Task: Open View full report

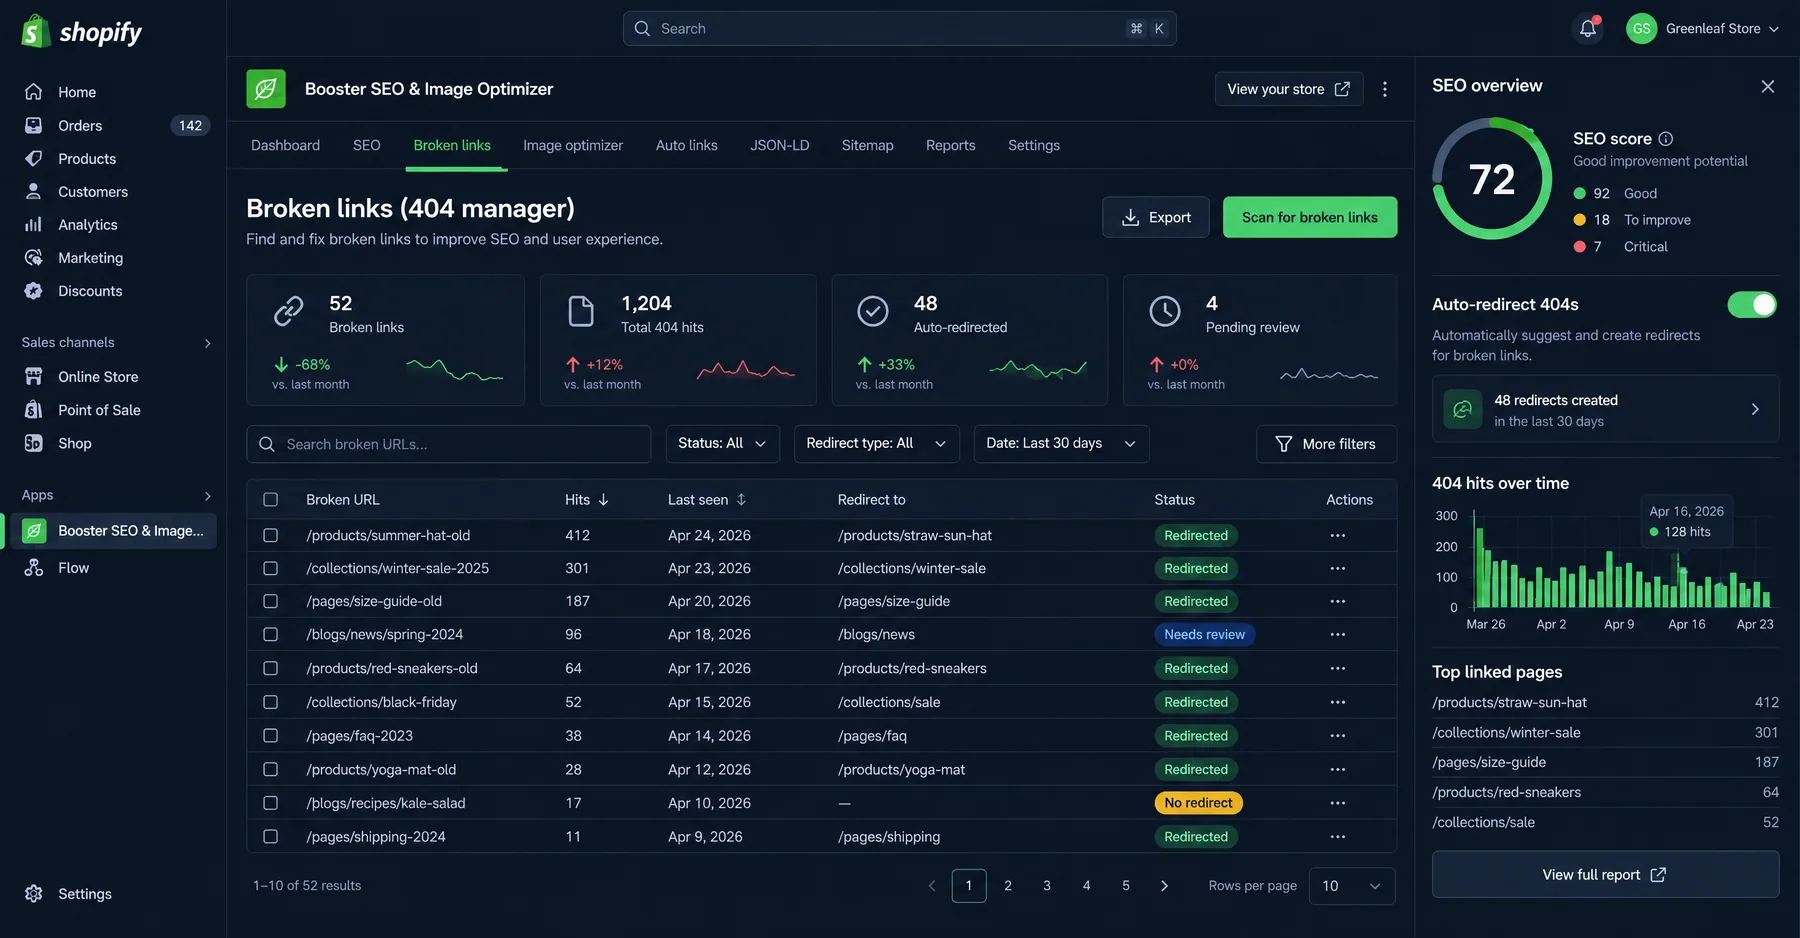Action: pyautogui.click(x=1605, y=874)
